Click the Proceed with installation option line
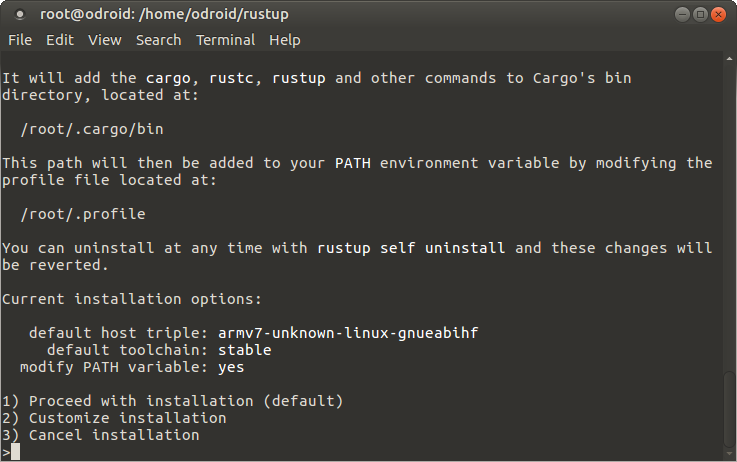The height and width of the screenshot is (462, 737). (x=172, y=401)
